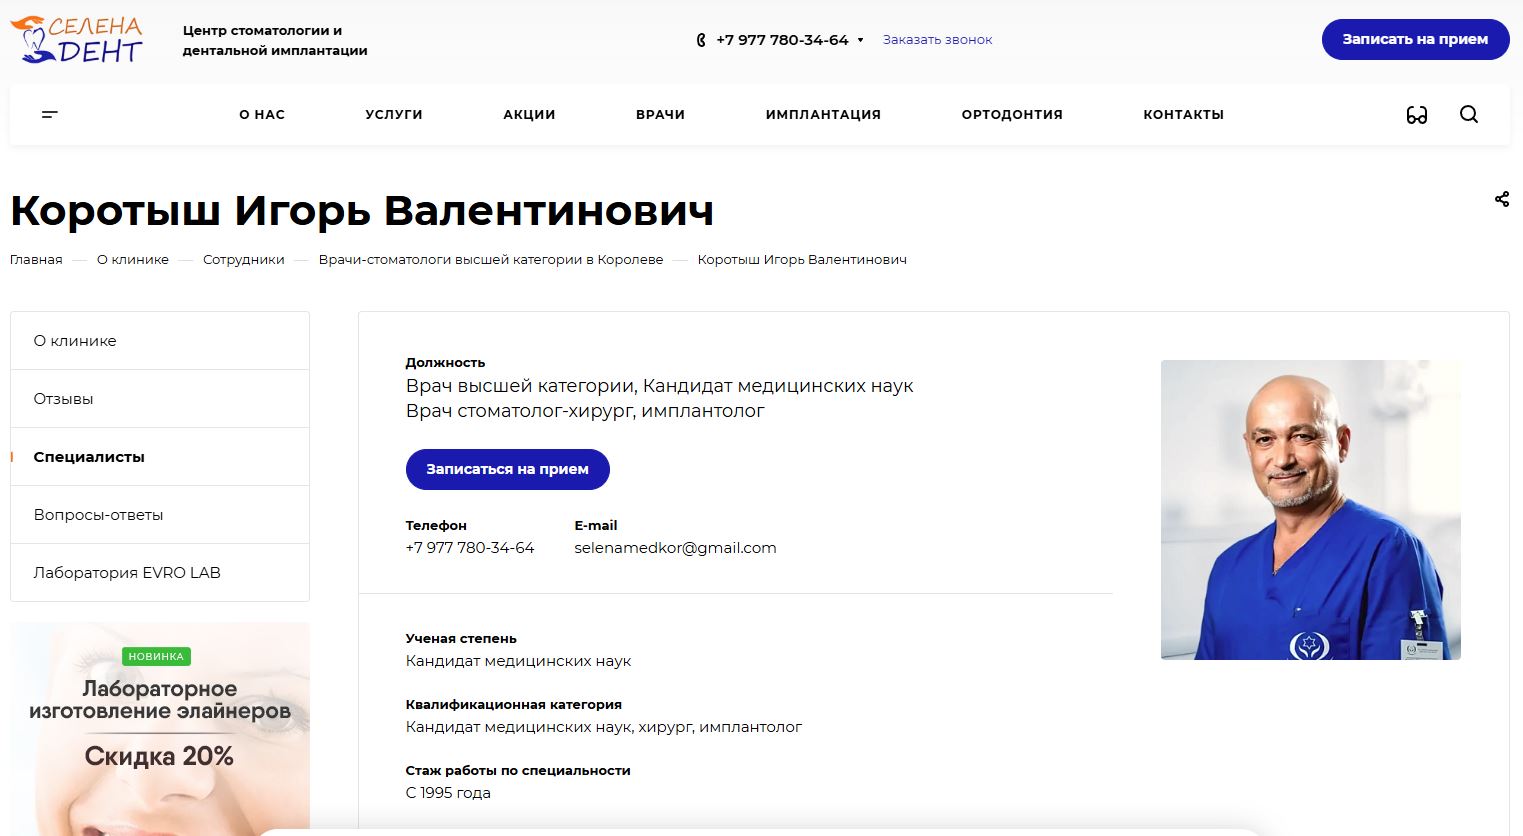Click the НОВИНКА badge on banner

(156, 657)
